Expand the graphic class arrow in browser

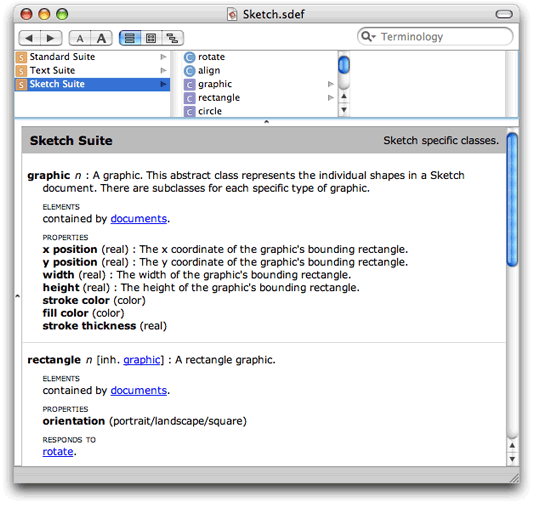point(330,84)
